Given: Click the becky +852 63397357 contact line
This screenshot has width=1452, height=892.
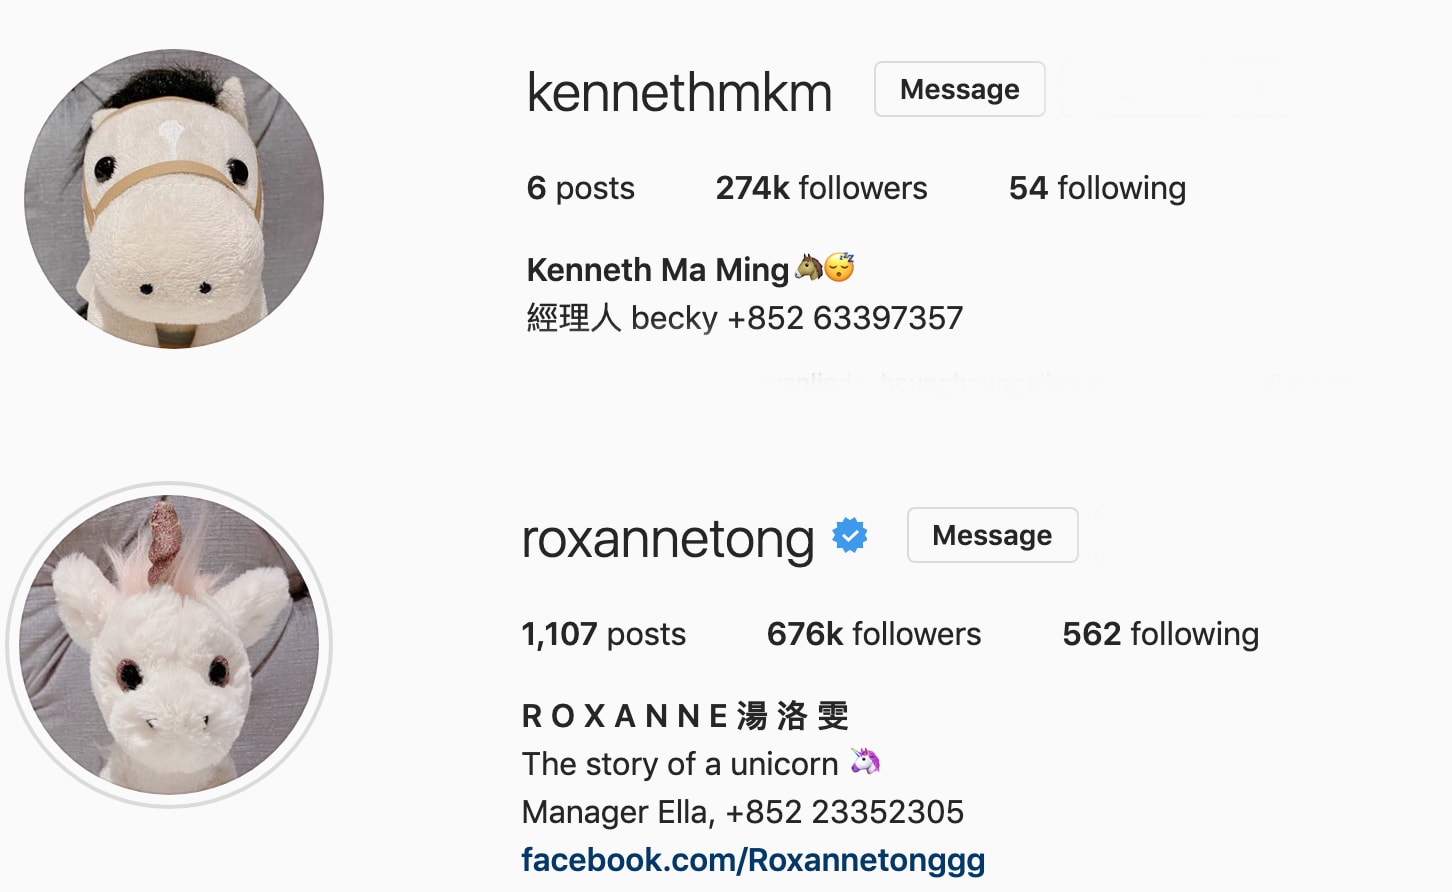Looking at the screenshot, I should [x=745, y=318].
